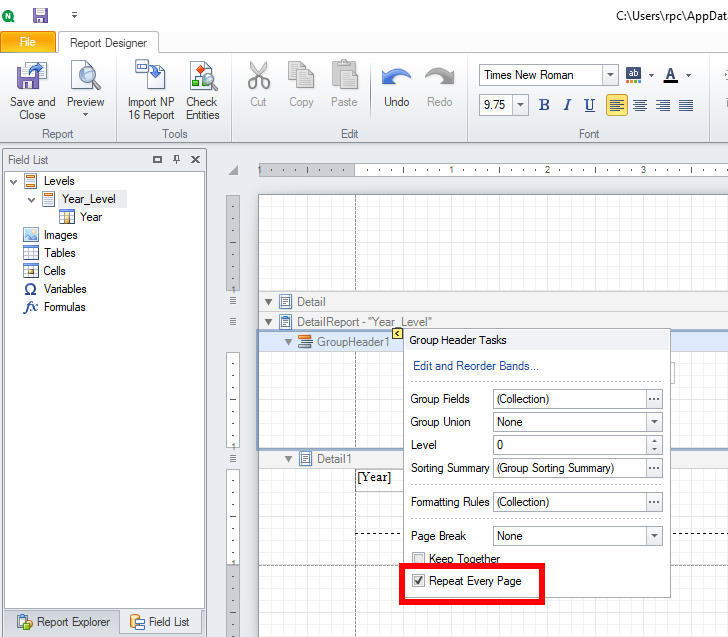Open quick access toolbar customize menu
Screen dimensions: 728x637
(74, 15)
